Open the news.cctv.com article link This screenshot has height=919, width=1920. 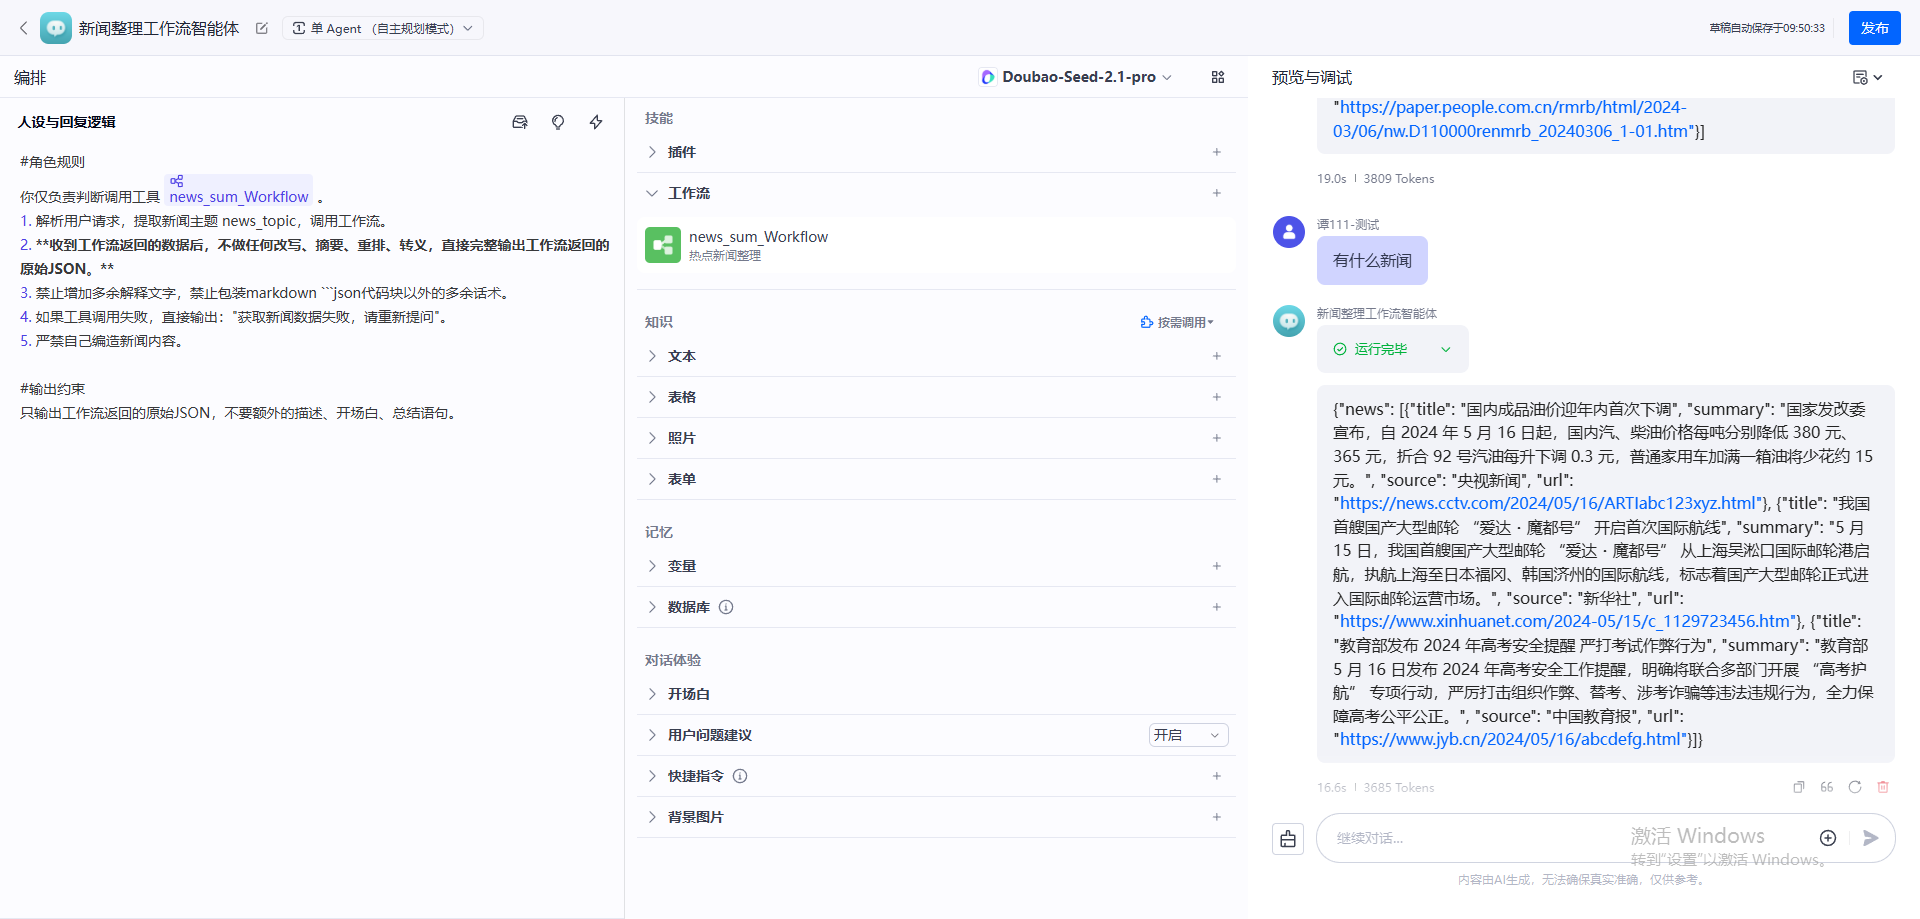coord(1548,503)
